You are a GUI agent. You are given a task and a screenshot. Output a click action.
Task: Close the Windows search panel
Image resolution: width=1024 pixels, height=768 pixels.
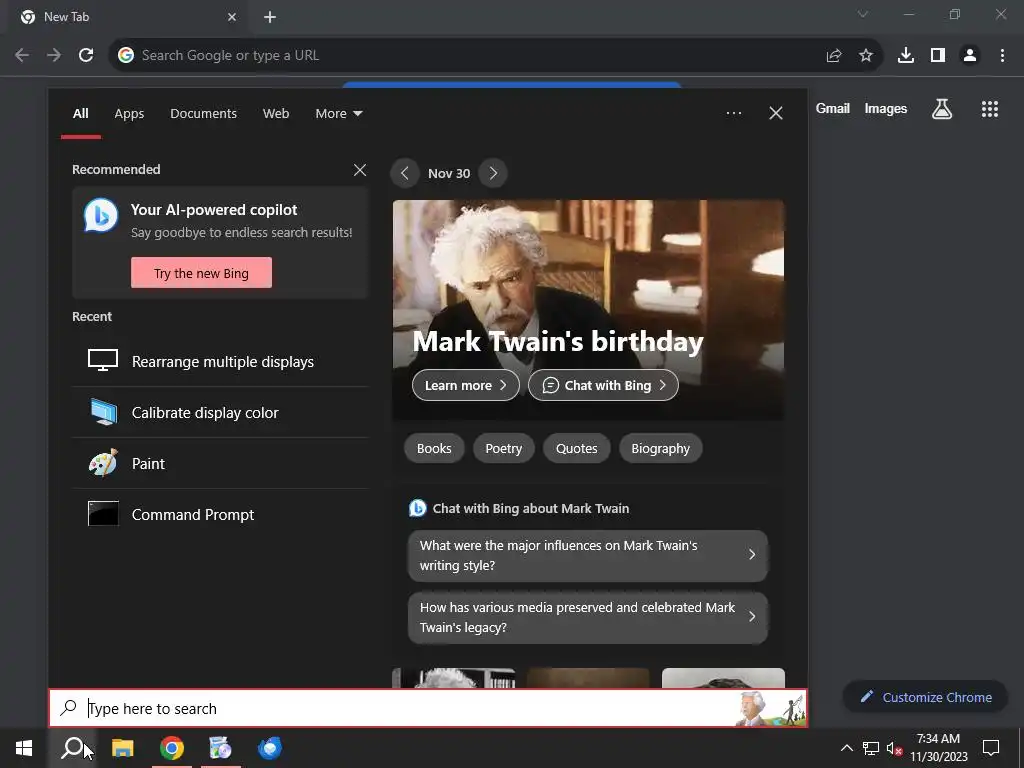(x=776, y=113)
